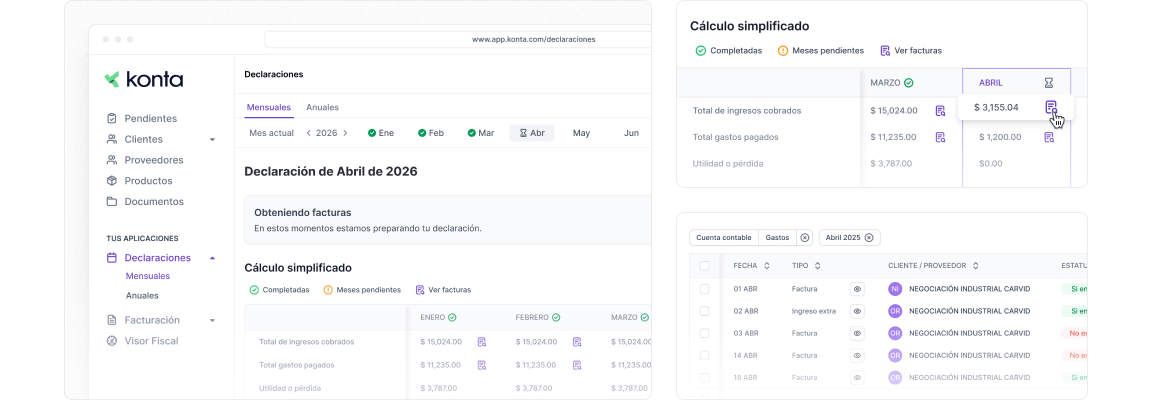The width and height of the screenshot is (1152, 400).
Task: Click OR avatar on 02 ABR row
Action: tap(895, 311)
